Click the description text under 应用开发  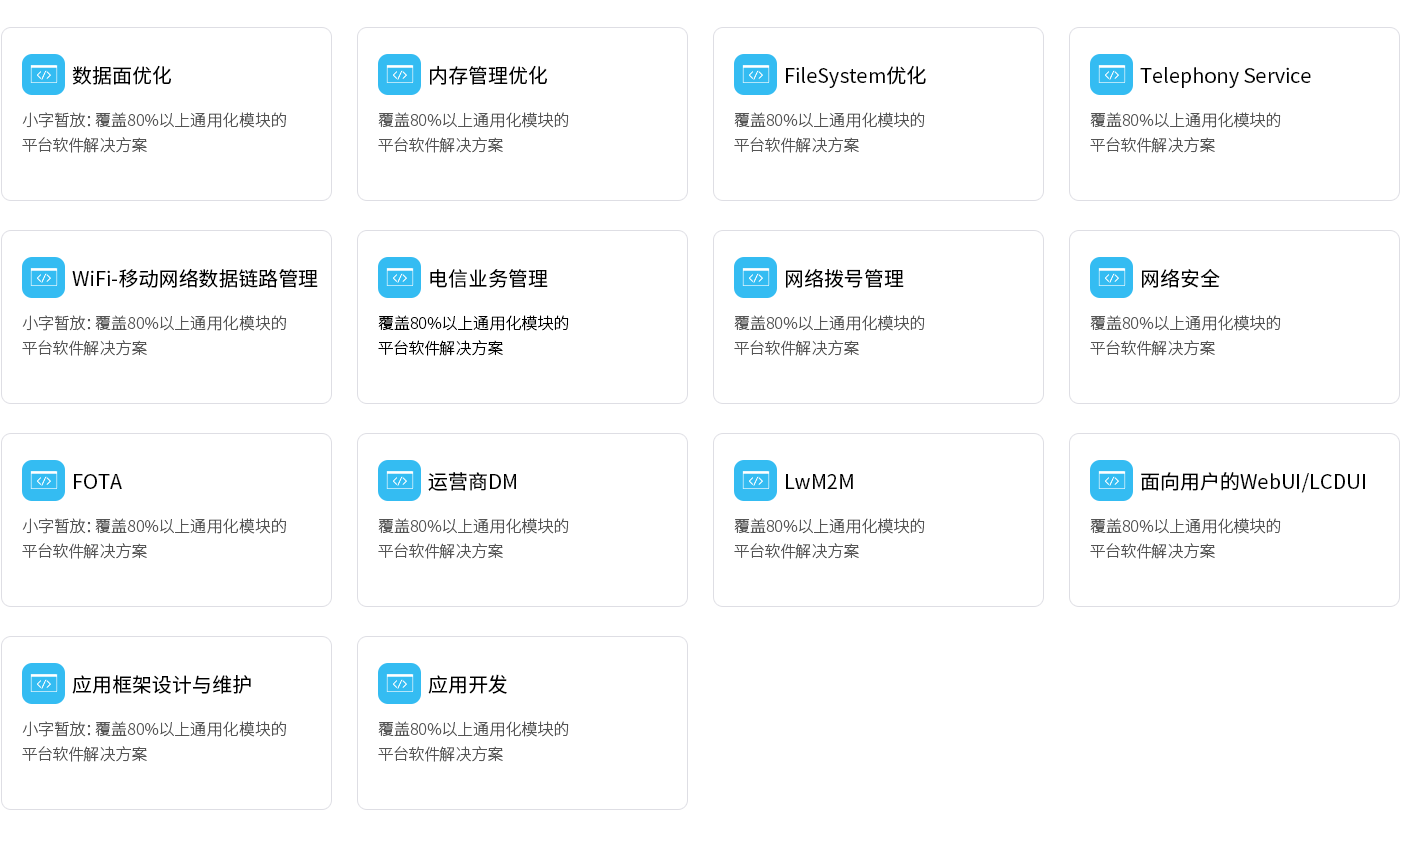point(473,742)
